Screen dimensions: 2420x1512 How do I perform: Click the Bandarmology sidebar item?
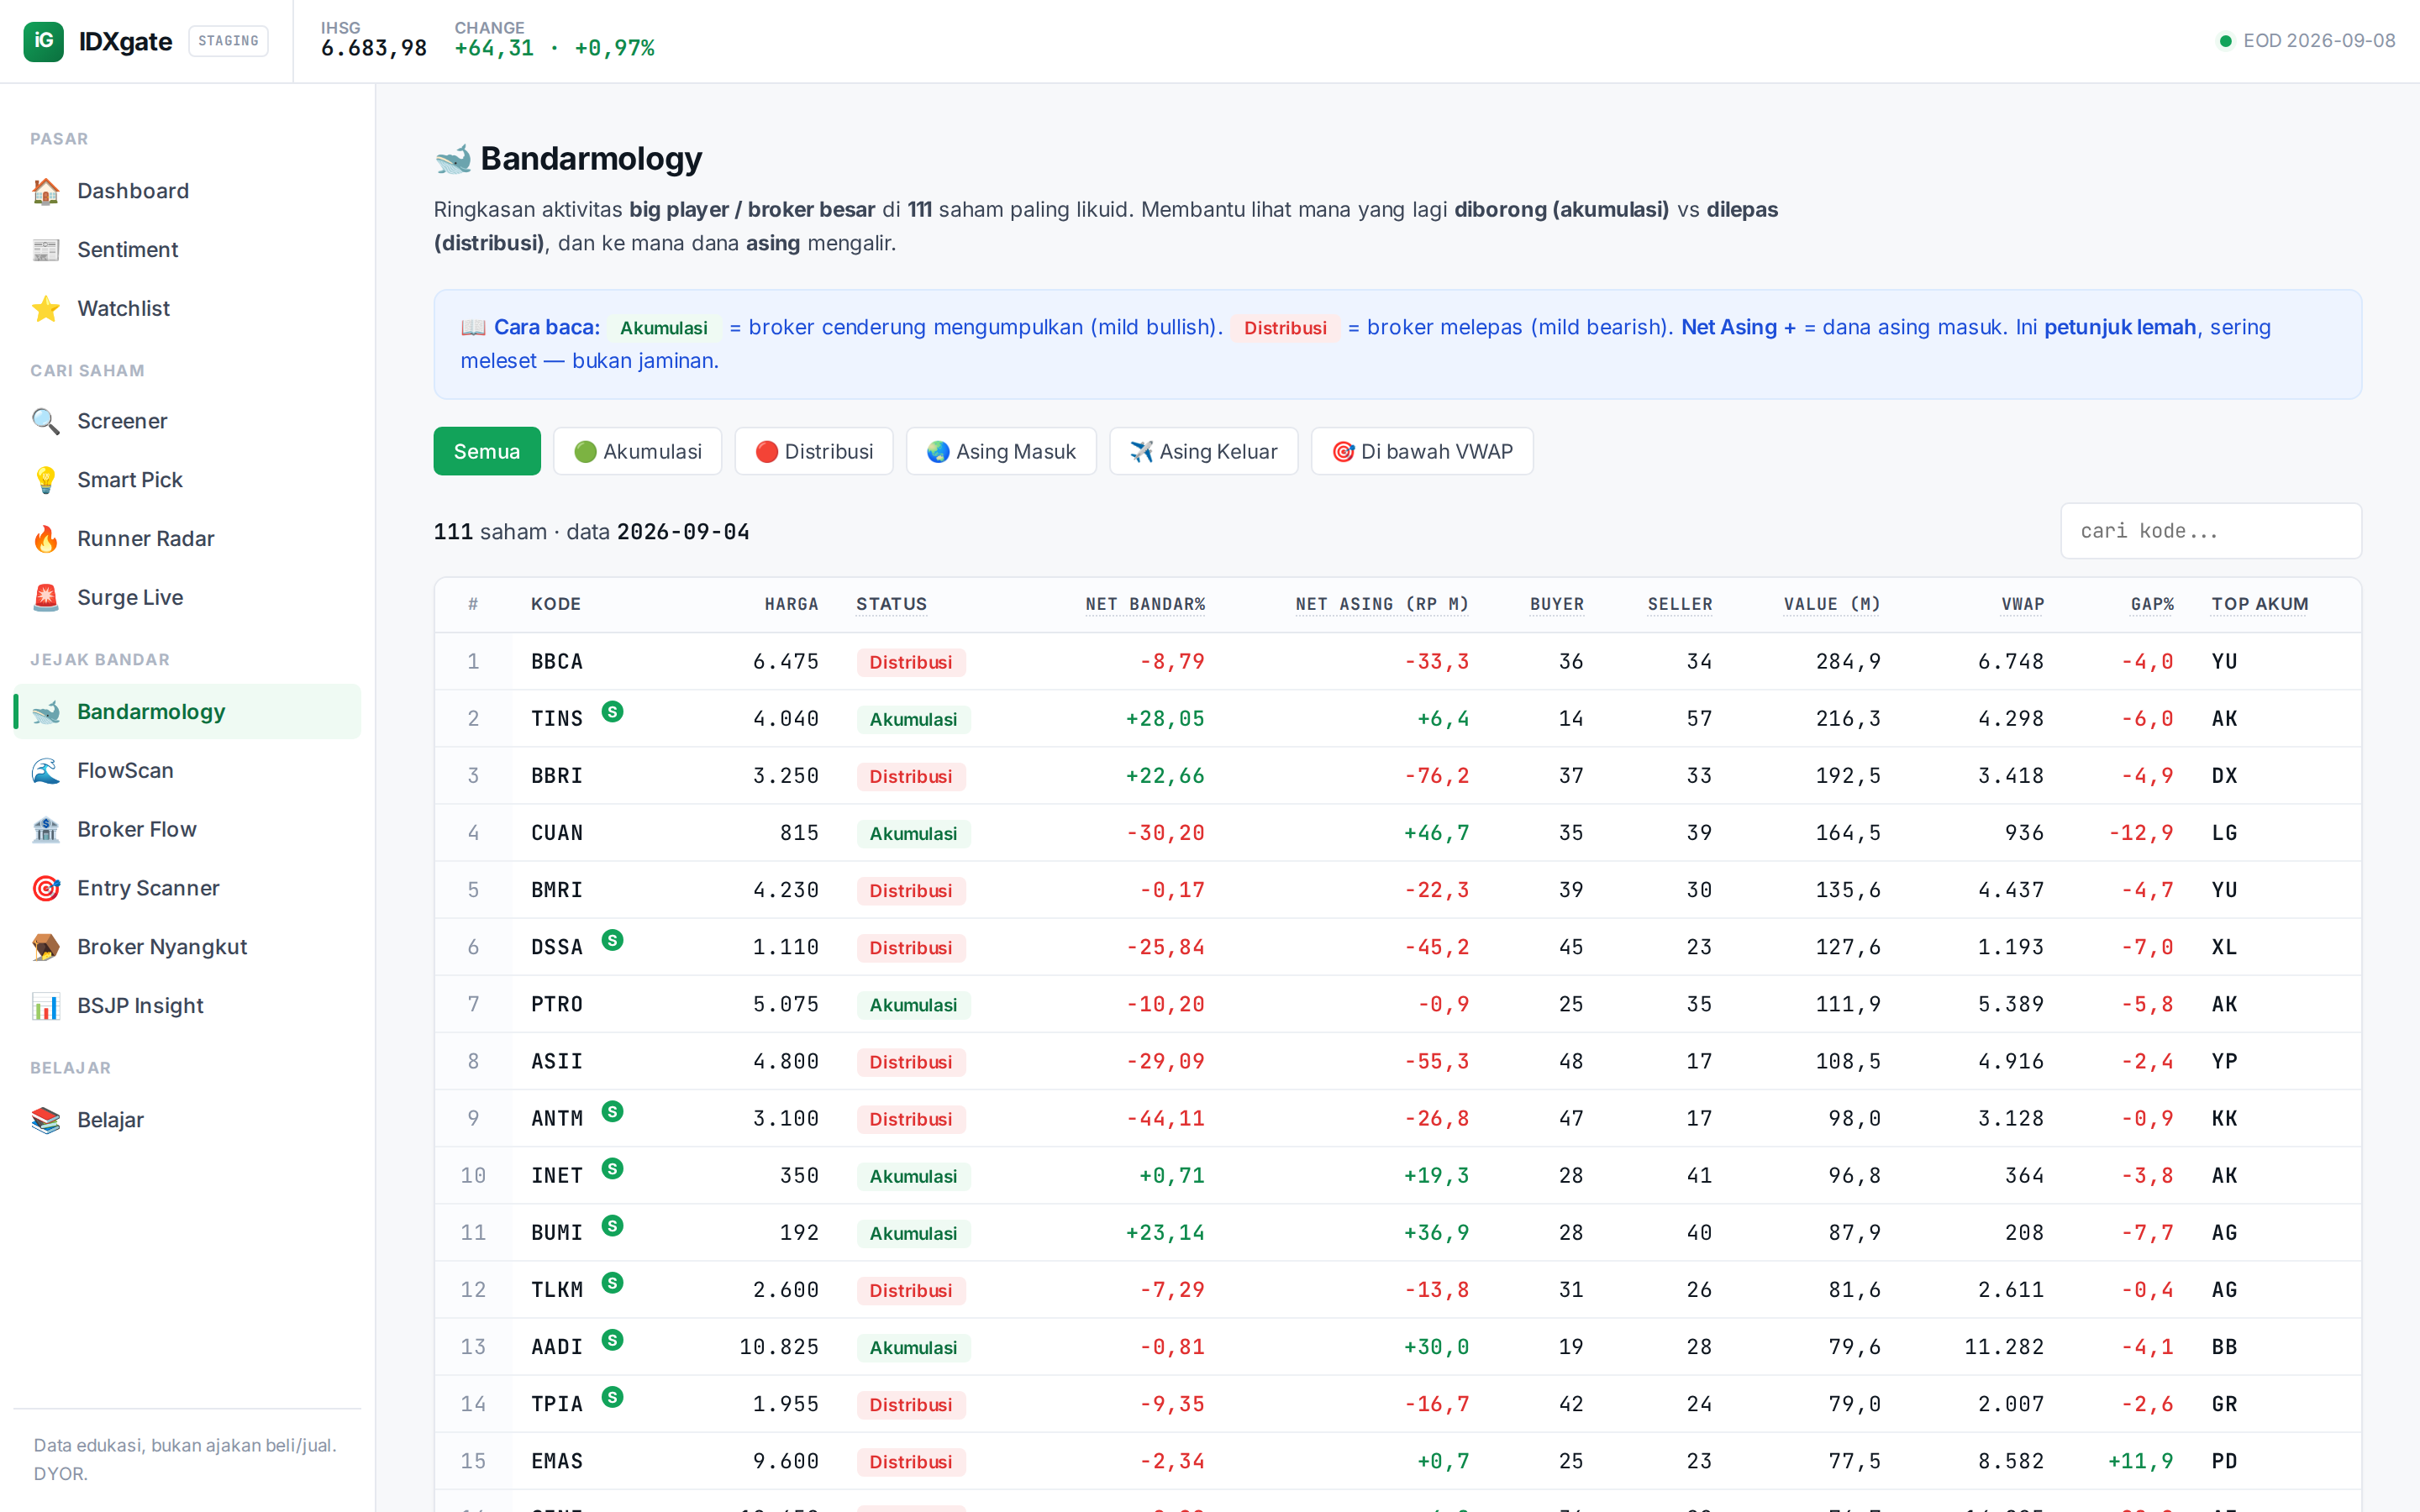188,712
